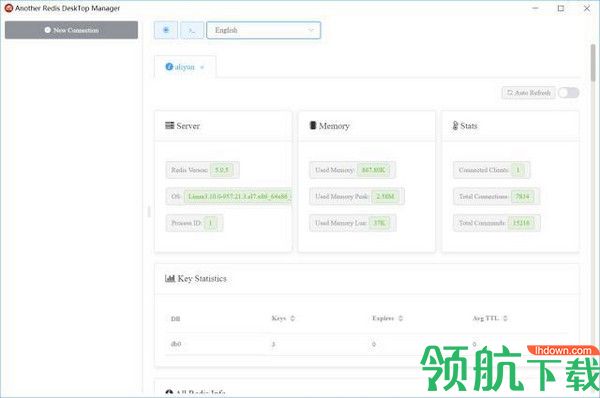Screen dimensions: 600x398
Task: Sort the table by Keys column
Action: click(293, 318)
